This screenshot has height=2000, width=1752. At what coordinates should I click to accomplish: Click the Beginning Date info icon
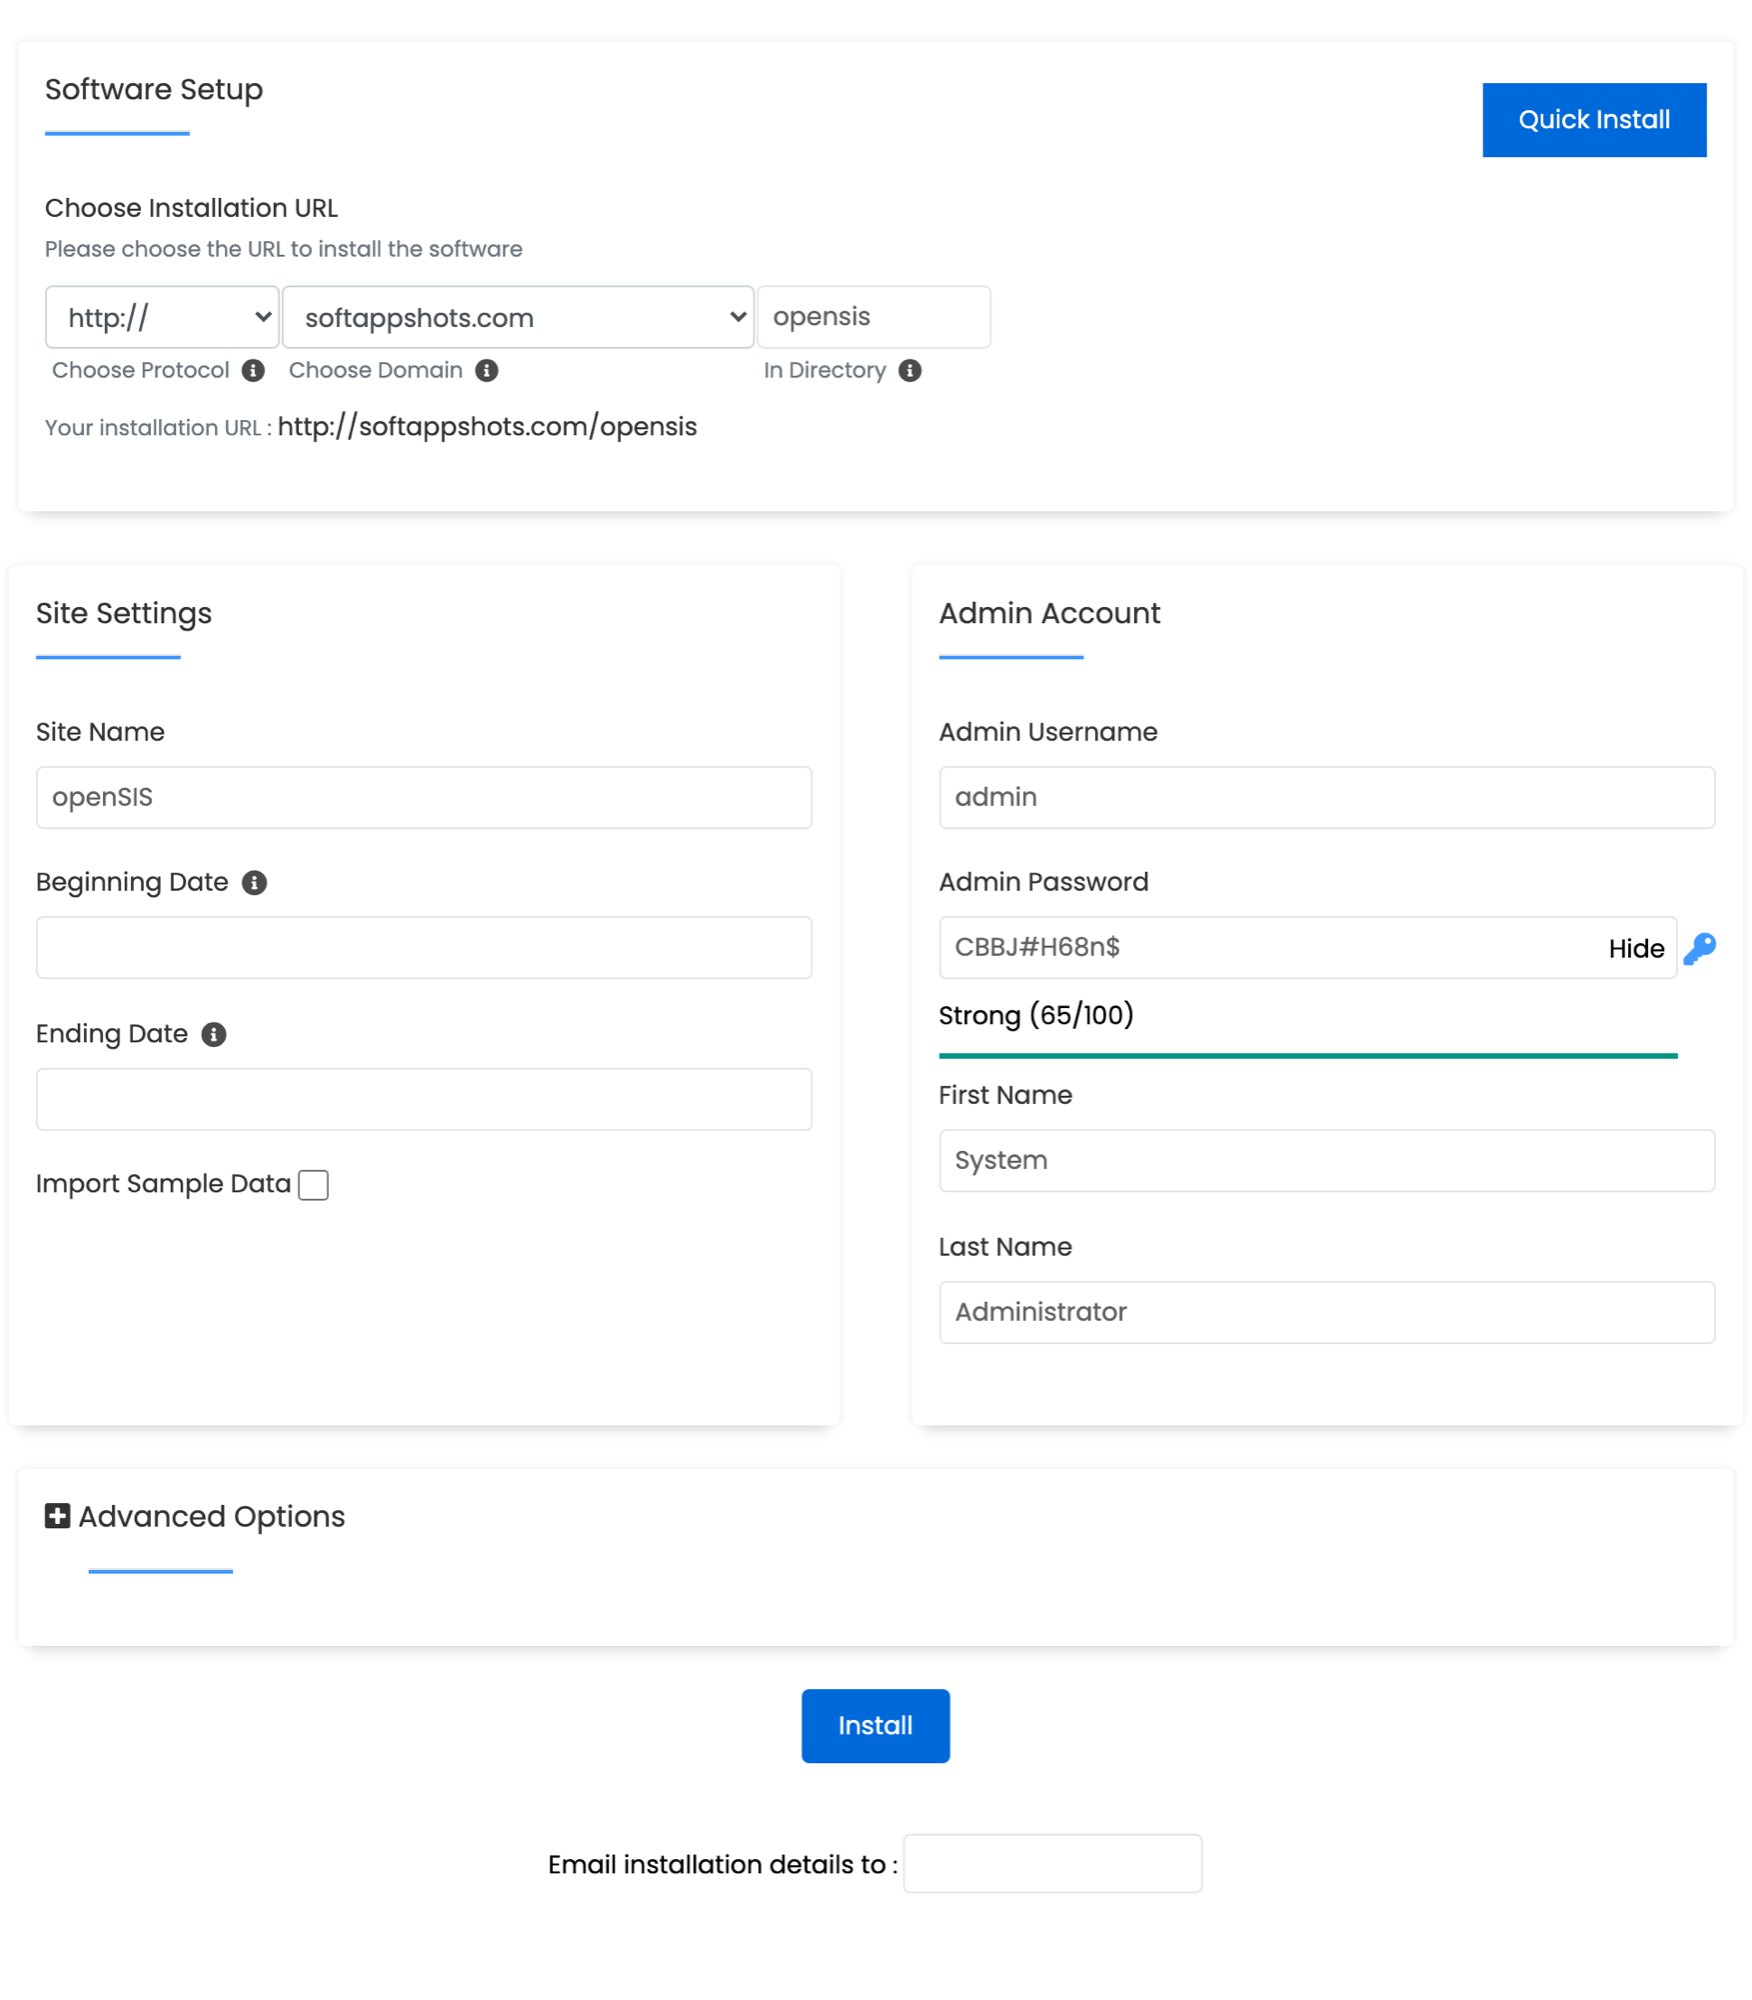pyautogui.click(x=256, y=882)
